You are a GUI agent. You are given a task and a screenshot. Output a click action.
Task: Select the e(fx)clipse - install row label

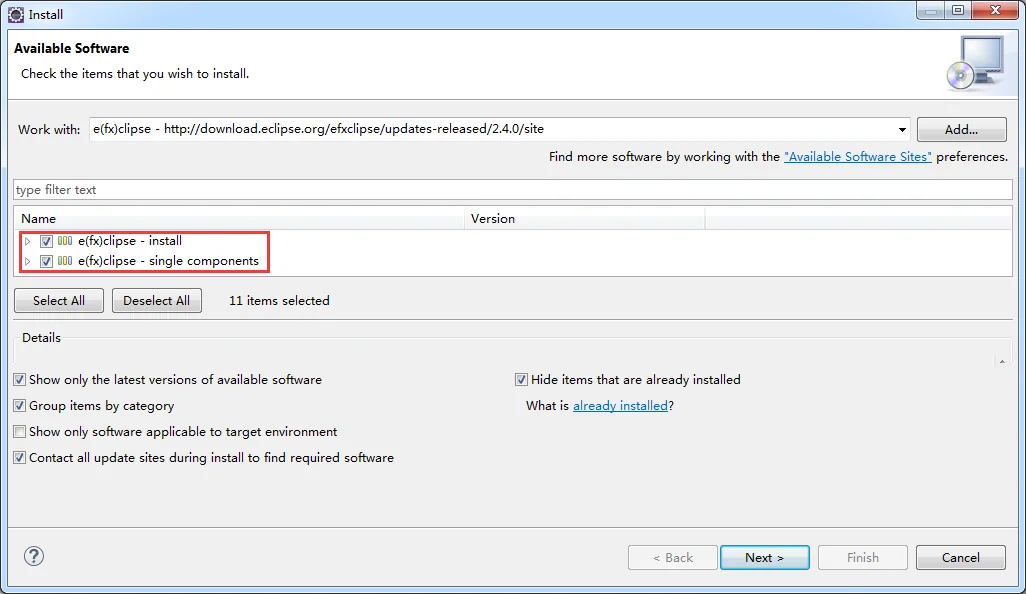click(130, 241)
